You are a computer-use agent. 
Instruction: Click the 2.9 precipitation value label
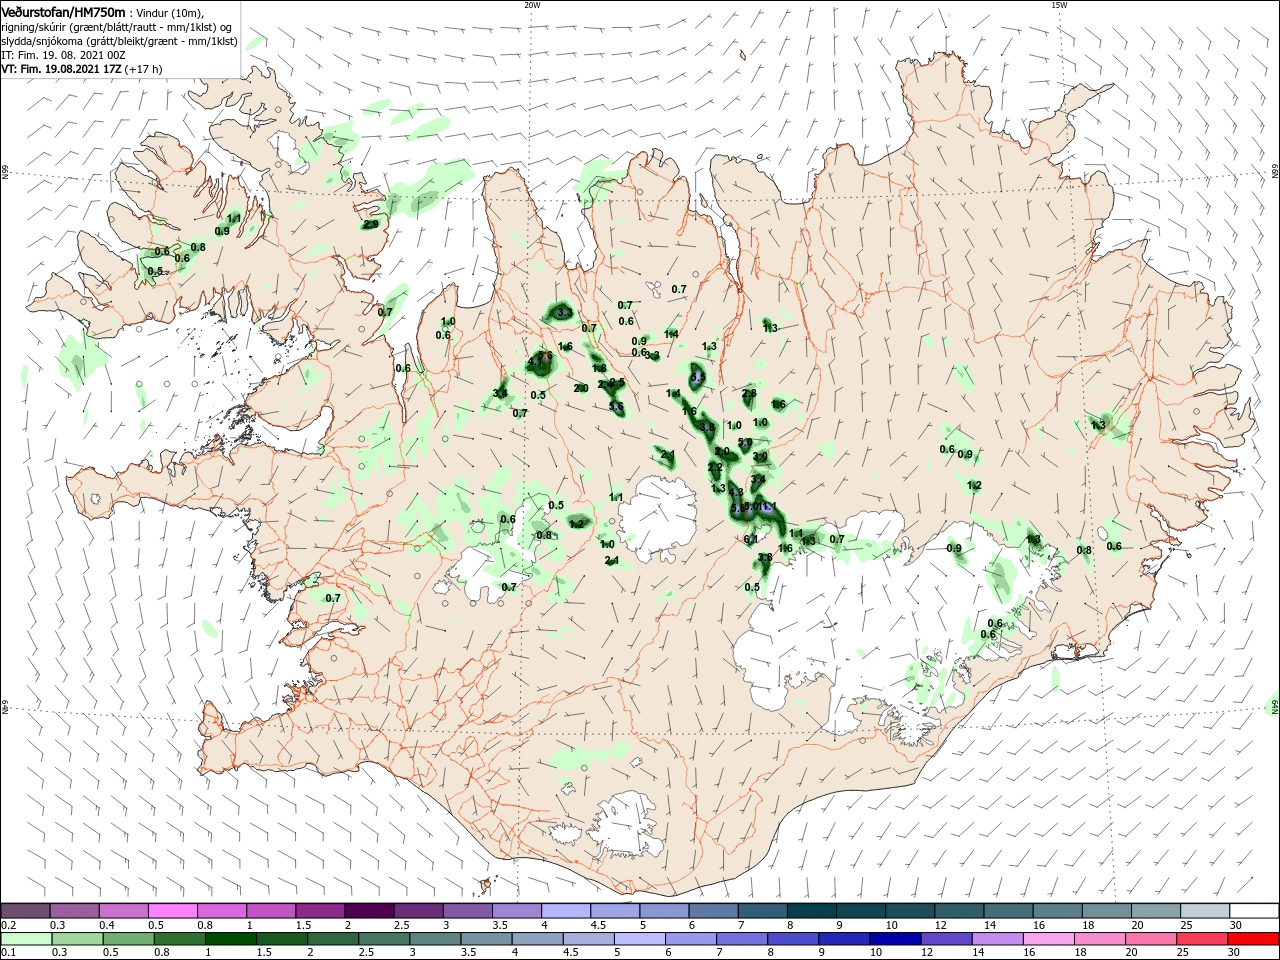click(371, 224)
